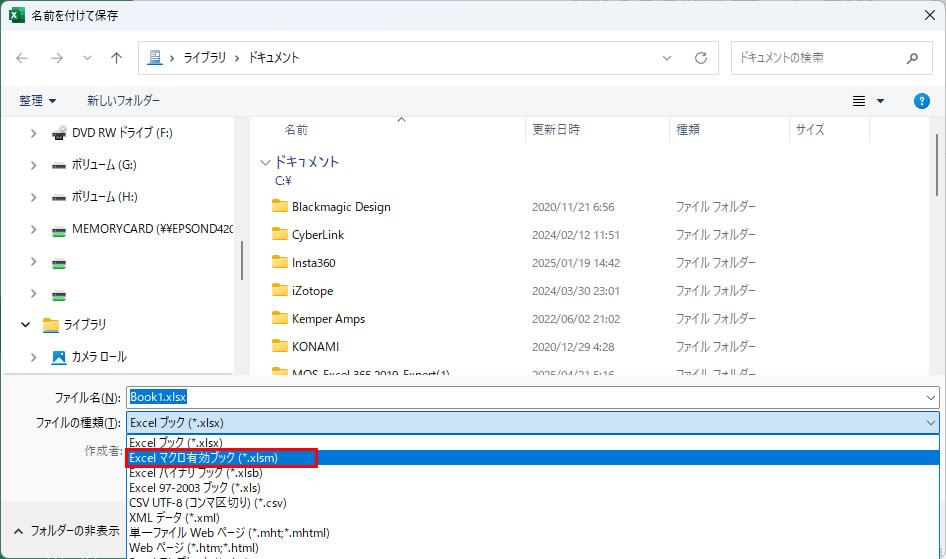This screenshot has height=559, width=946.
Task: Click the PC icon in address bar
Action: tap(155, 57)
